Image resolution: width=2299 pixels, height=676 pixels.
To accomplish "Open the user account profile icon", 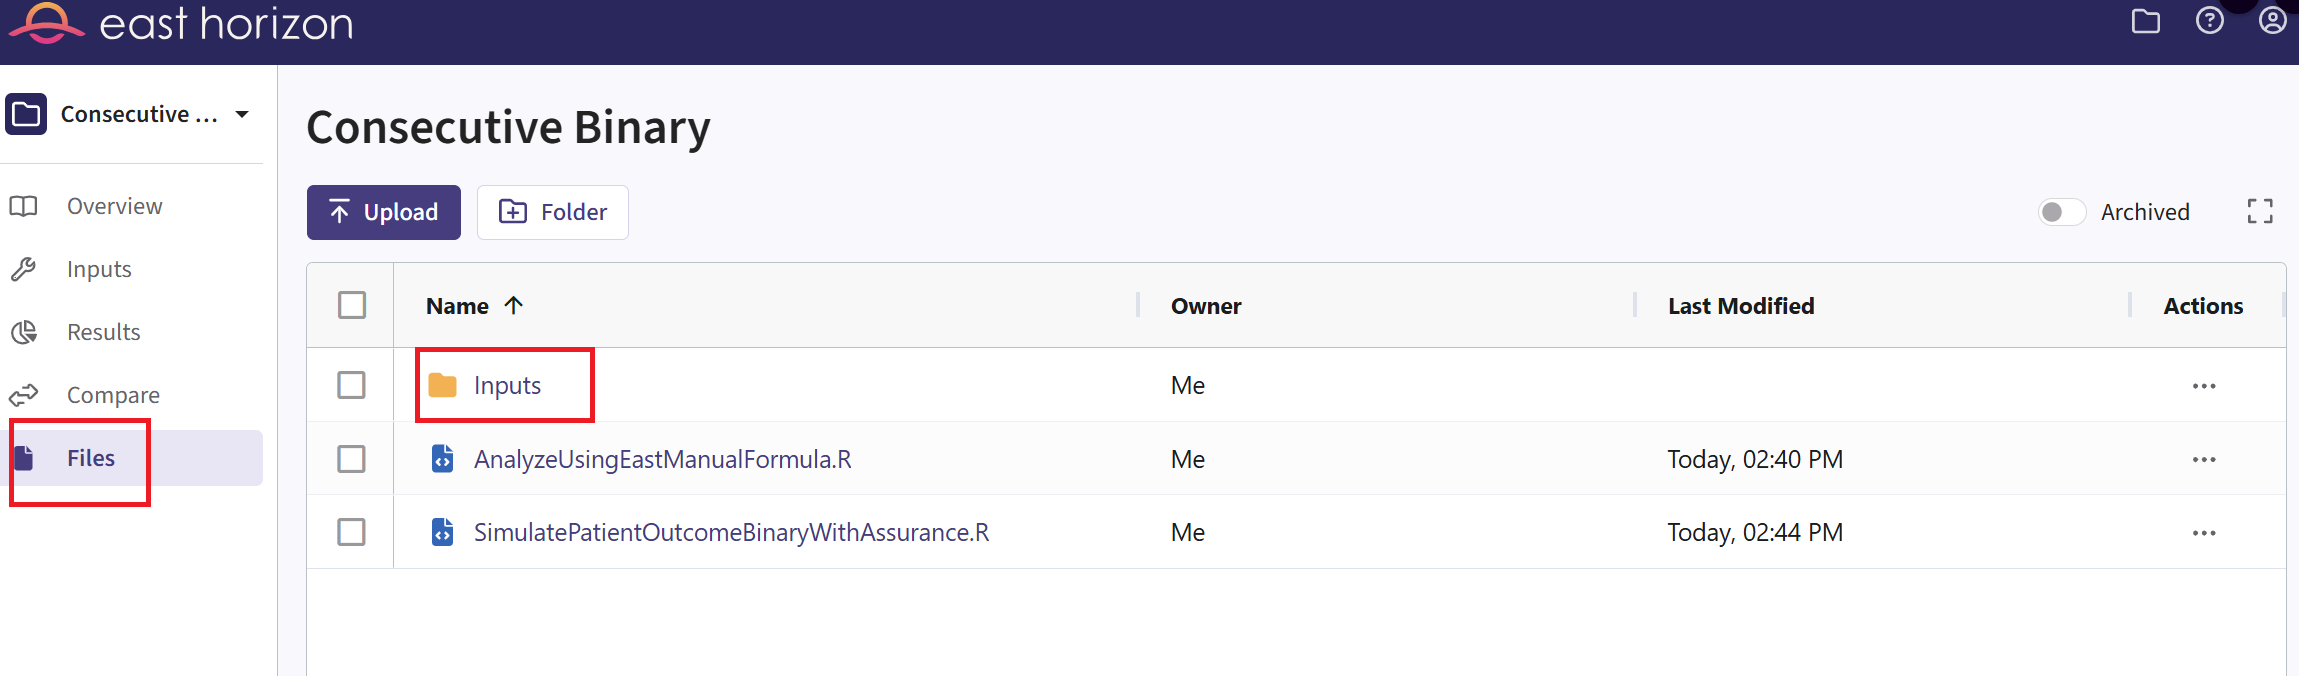I will tap(2272, 21).
